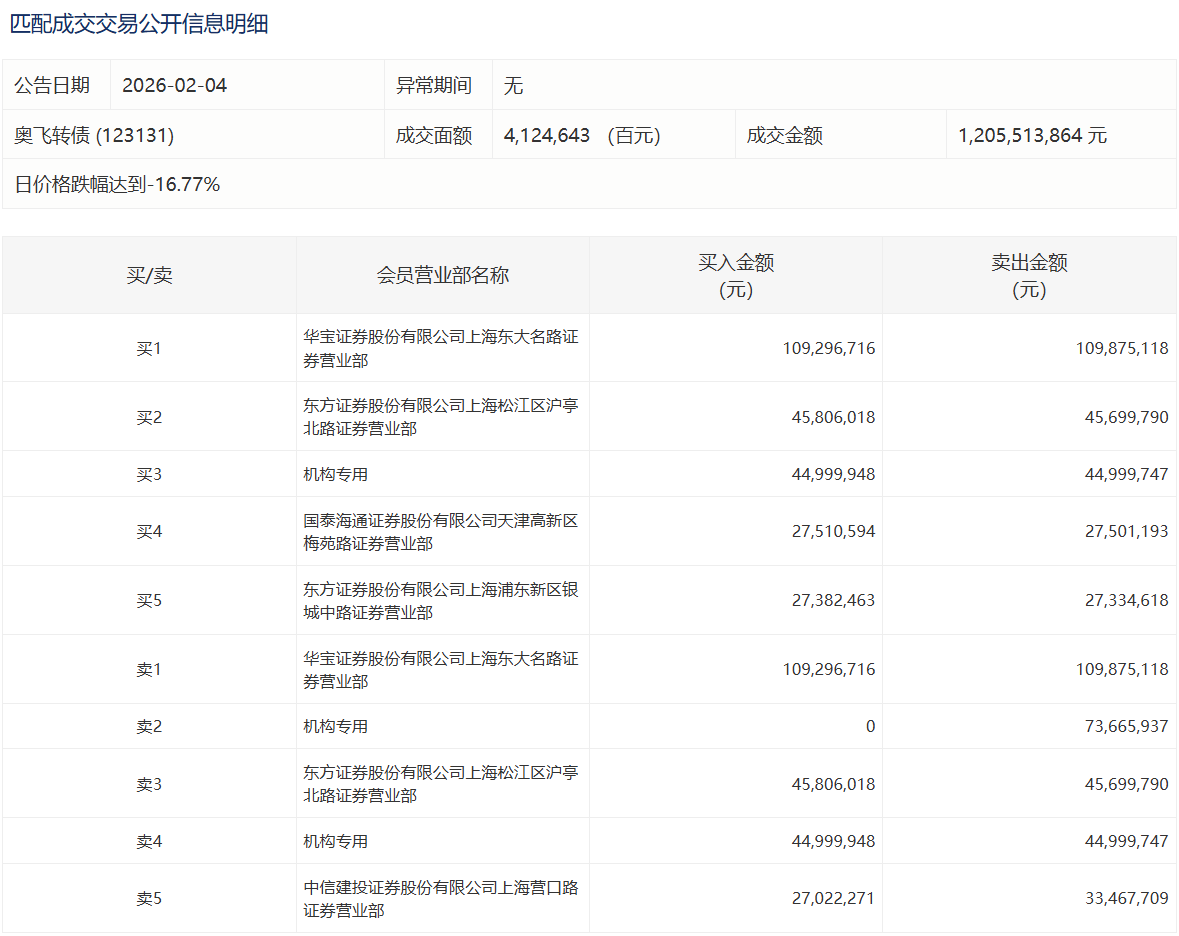Open 华宝证券 branch in the 买1 row

tap(440, 348)
